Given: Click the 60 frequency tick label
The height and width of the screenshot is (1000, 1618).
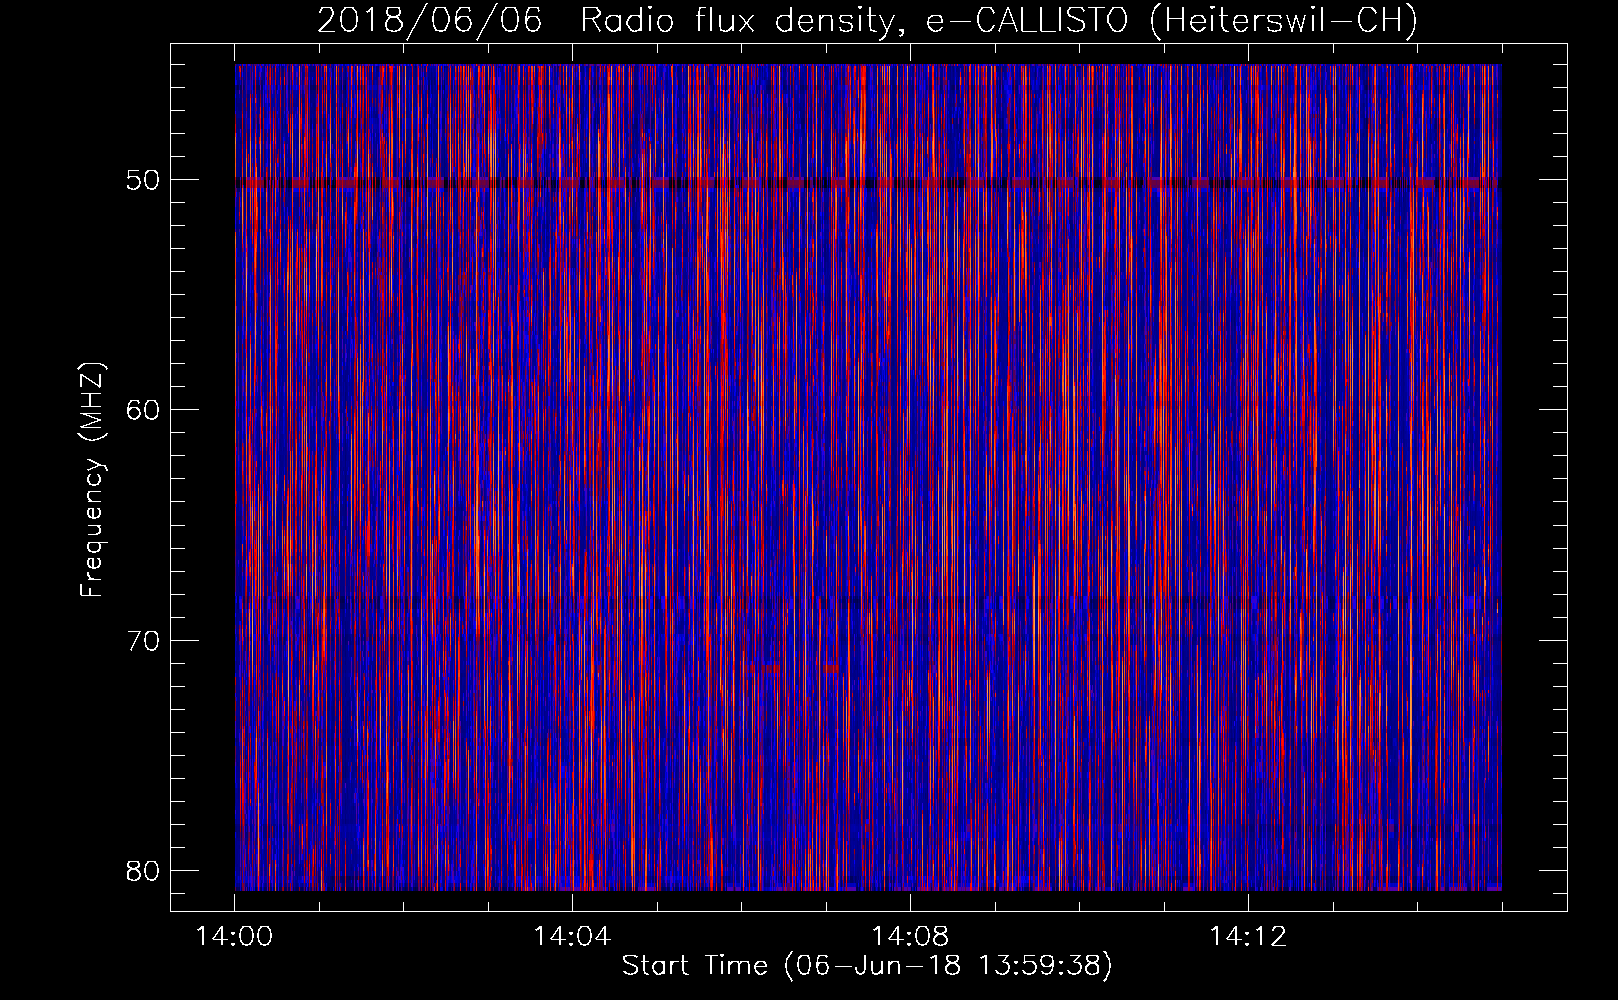Looking at the screenshot, I should pos(143,410).
